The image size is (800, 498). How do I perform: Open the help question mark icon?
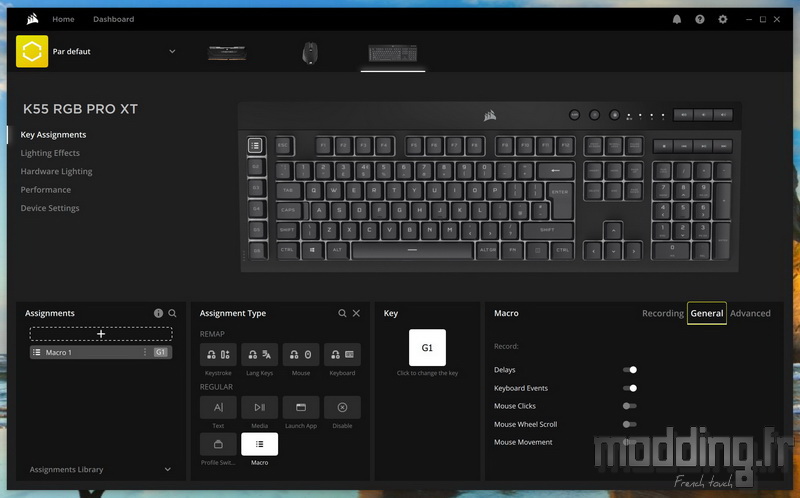tap(699, 19)
